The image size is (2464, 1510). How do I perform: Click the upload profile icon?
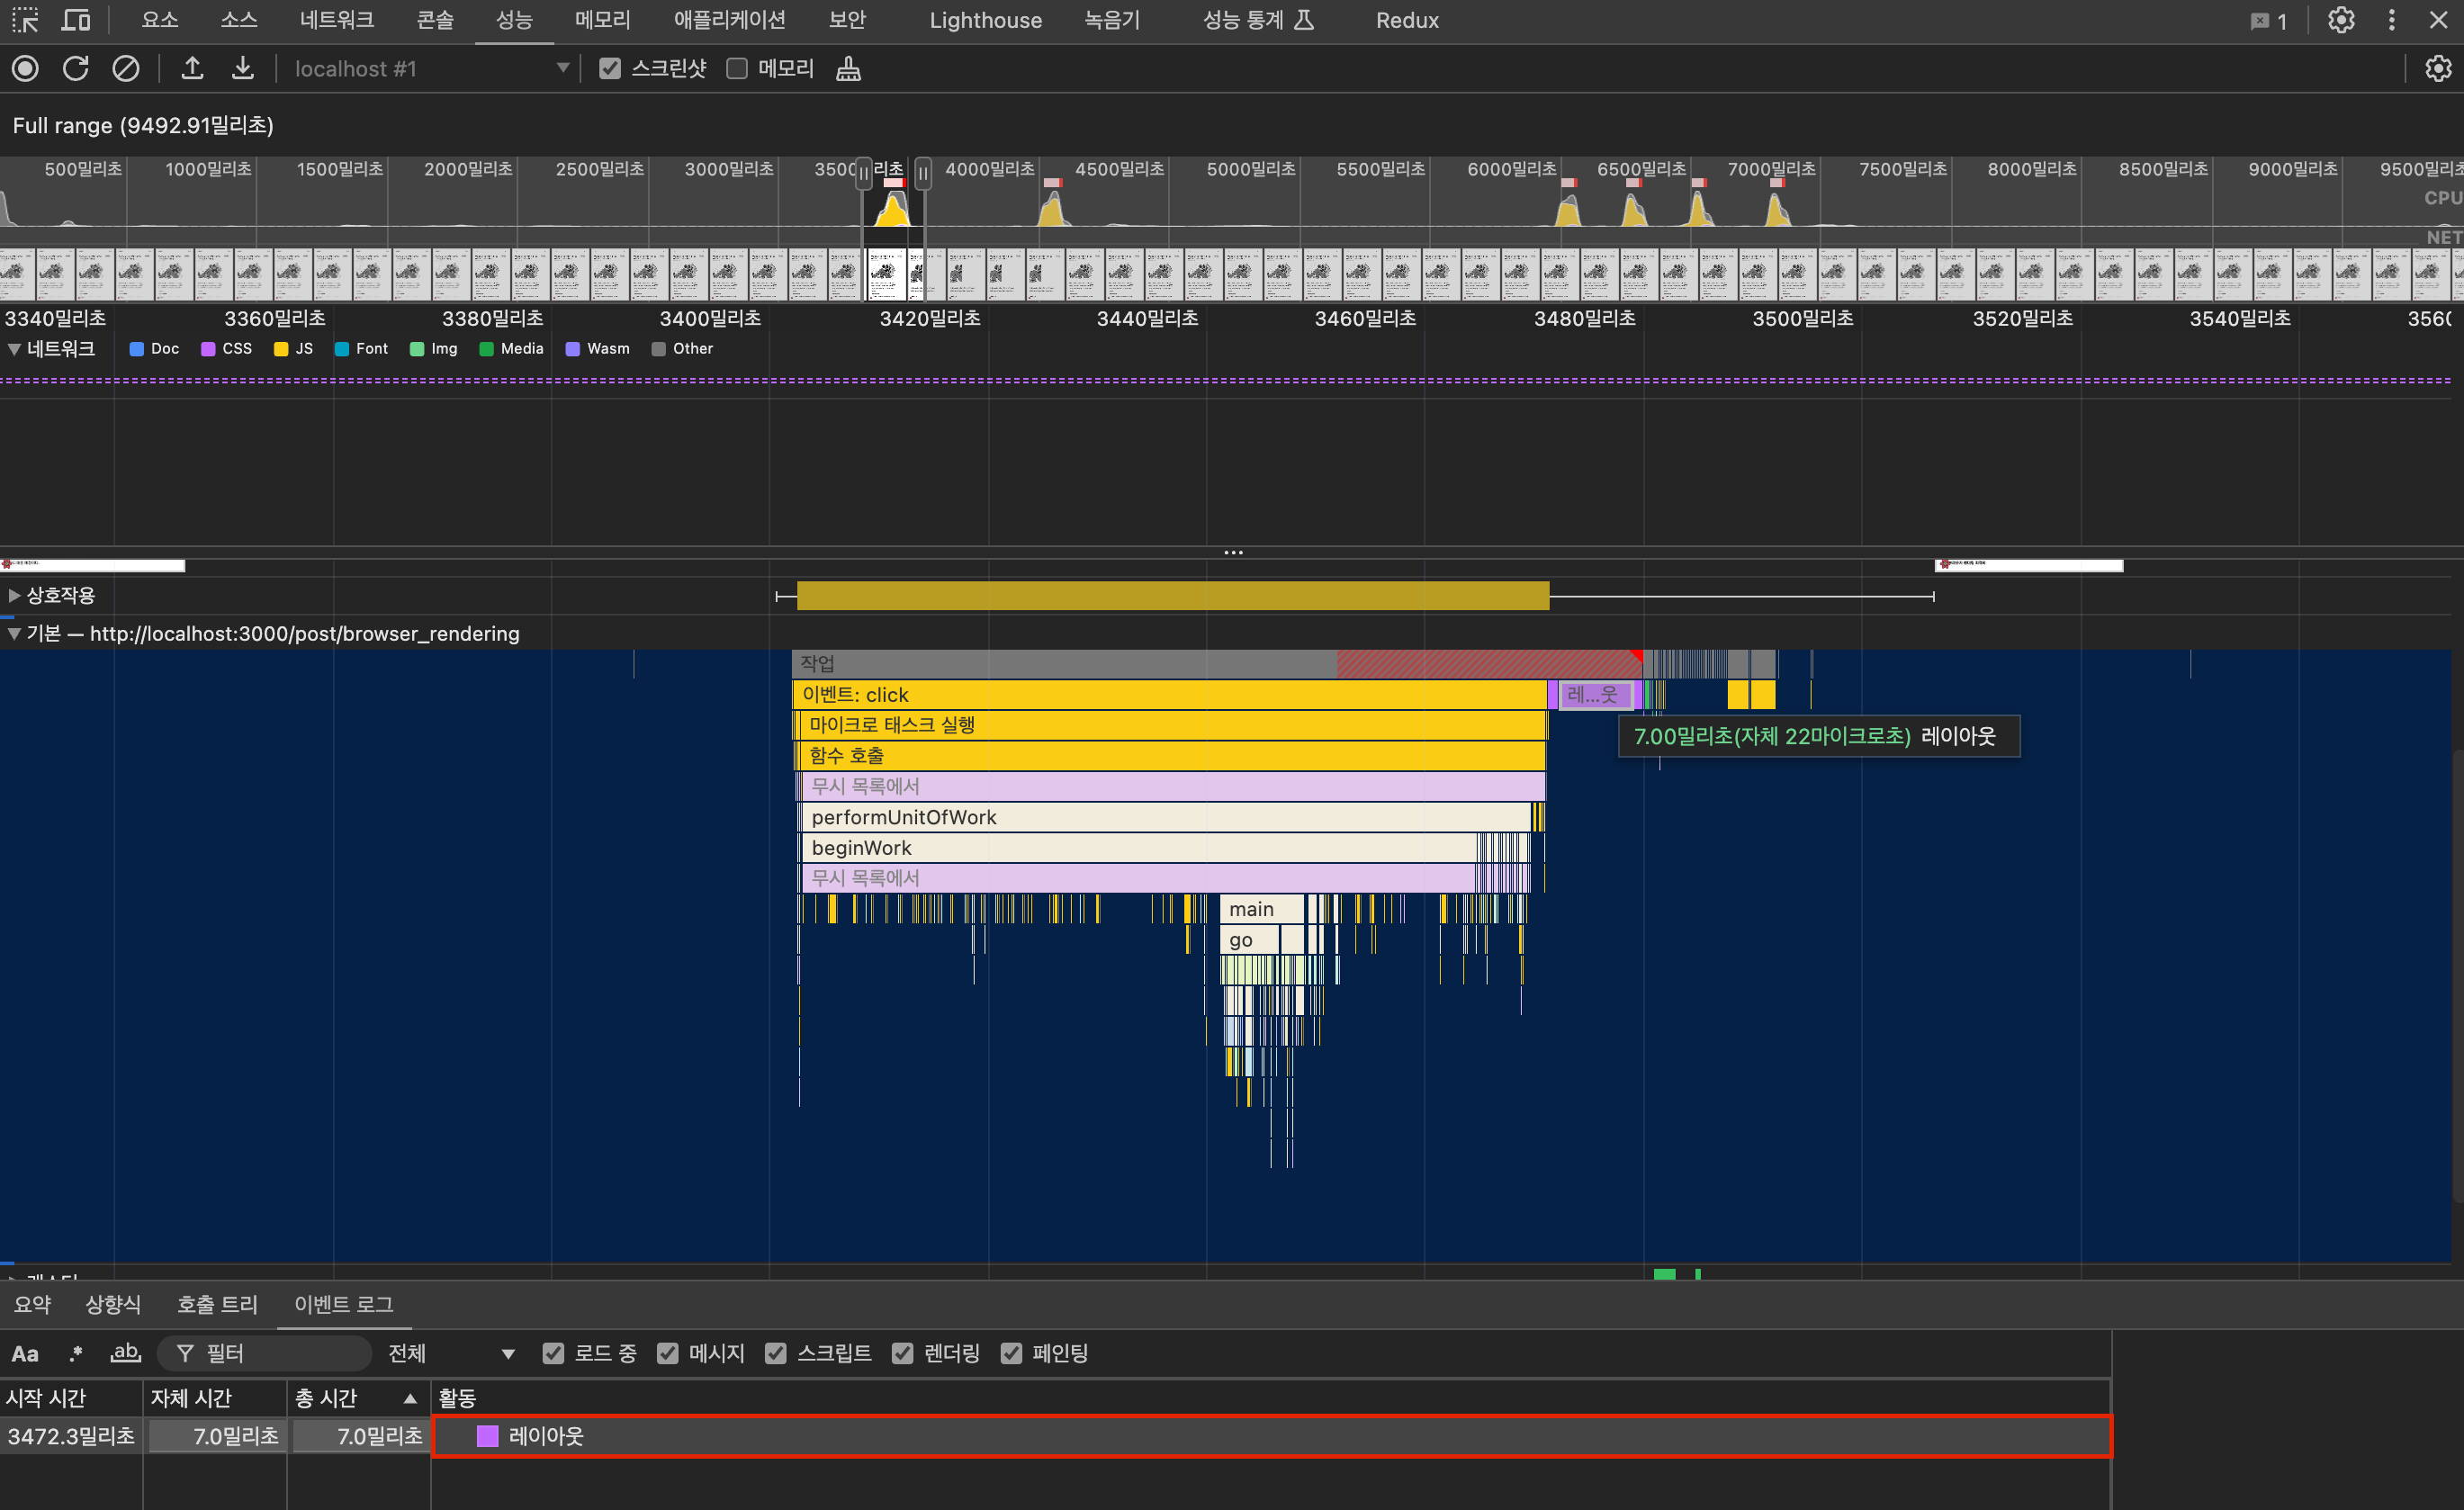point(192,68)
